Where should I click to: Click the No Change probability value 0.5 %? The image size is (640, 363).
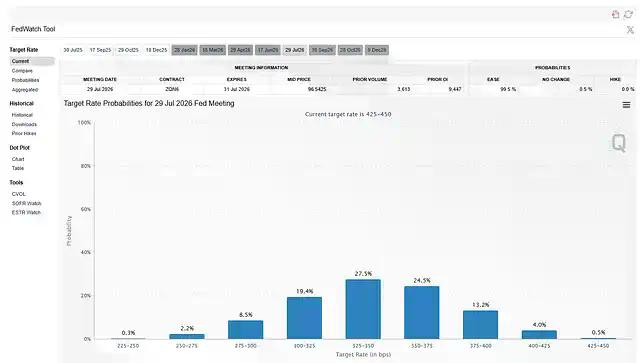click(586, 89)
